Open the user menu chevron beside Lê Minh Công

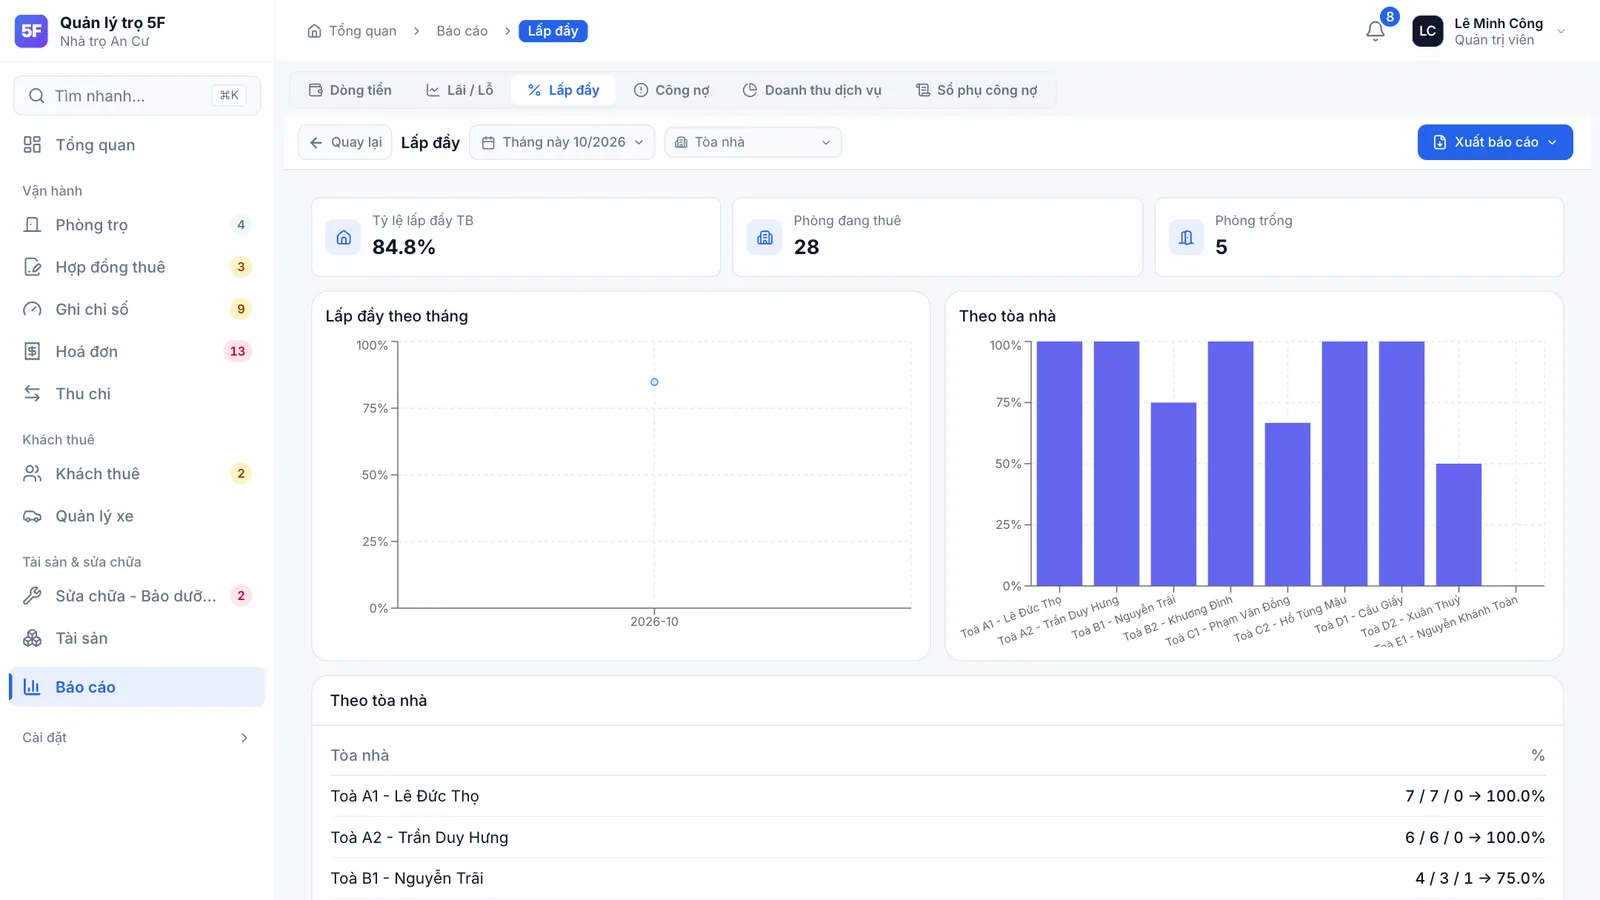click(1561, 31)
